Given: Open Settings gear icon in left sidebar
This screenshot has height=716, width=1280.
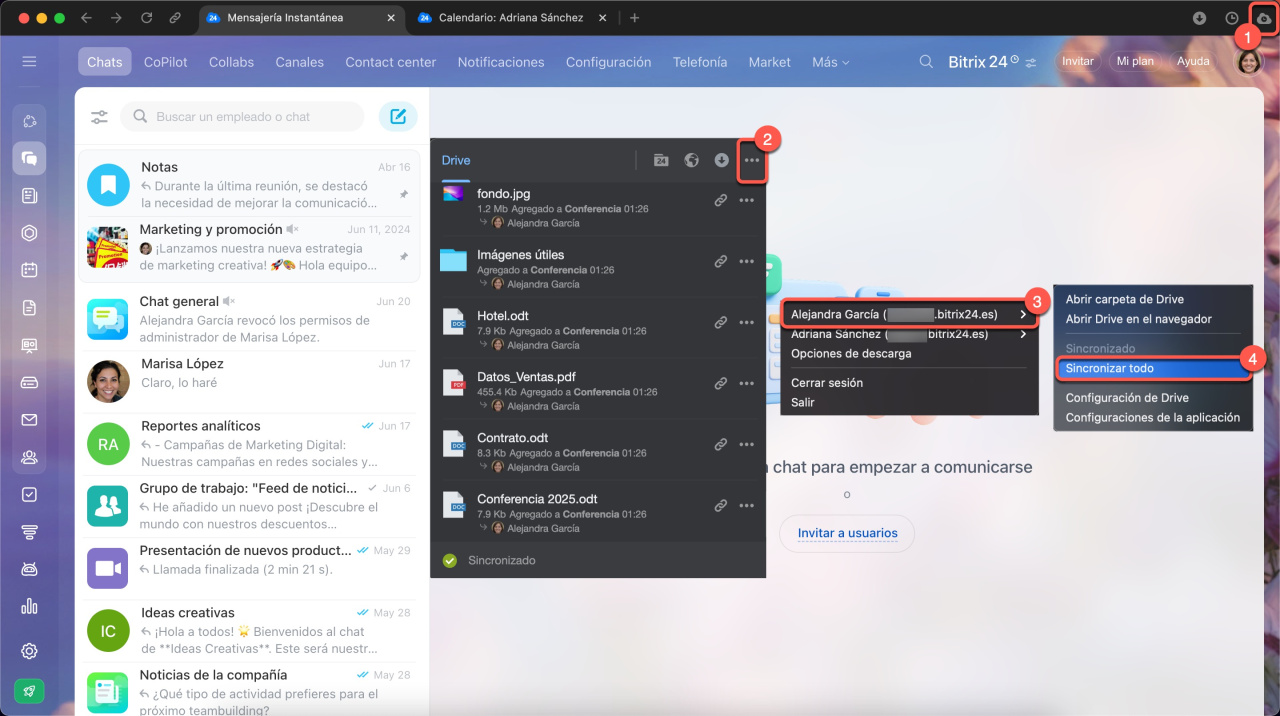Looking at the screenshot, I should pos(29,651).
